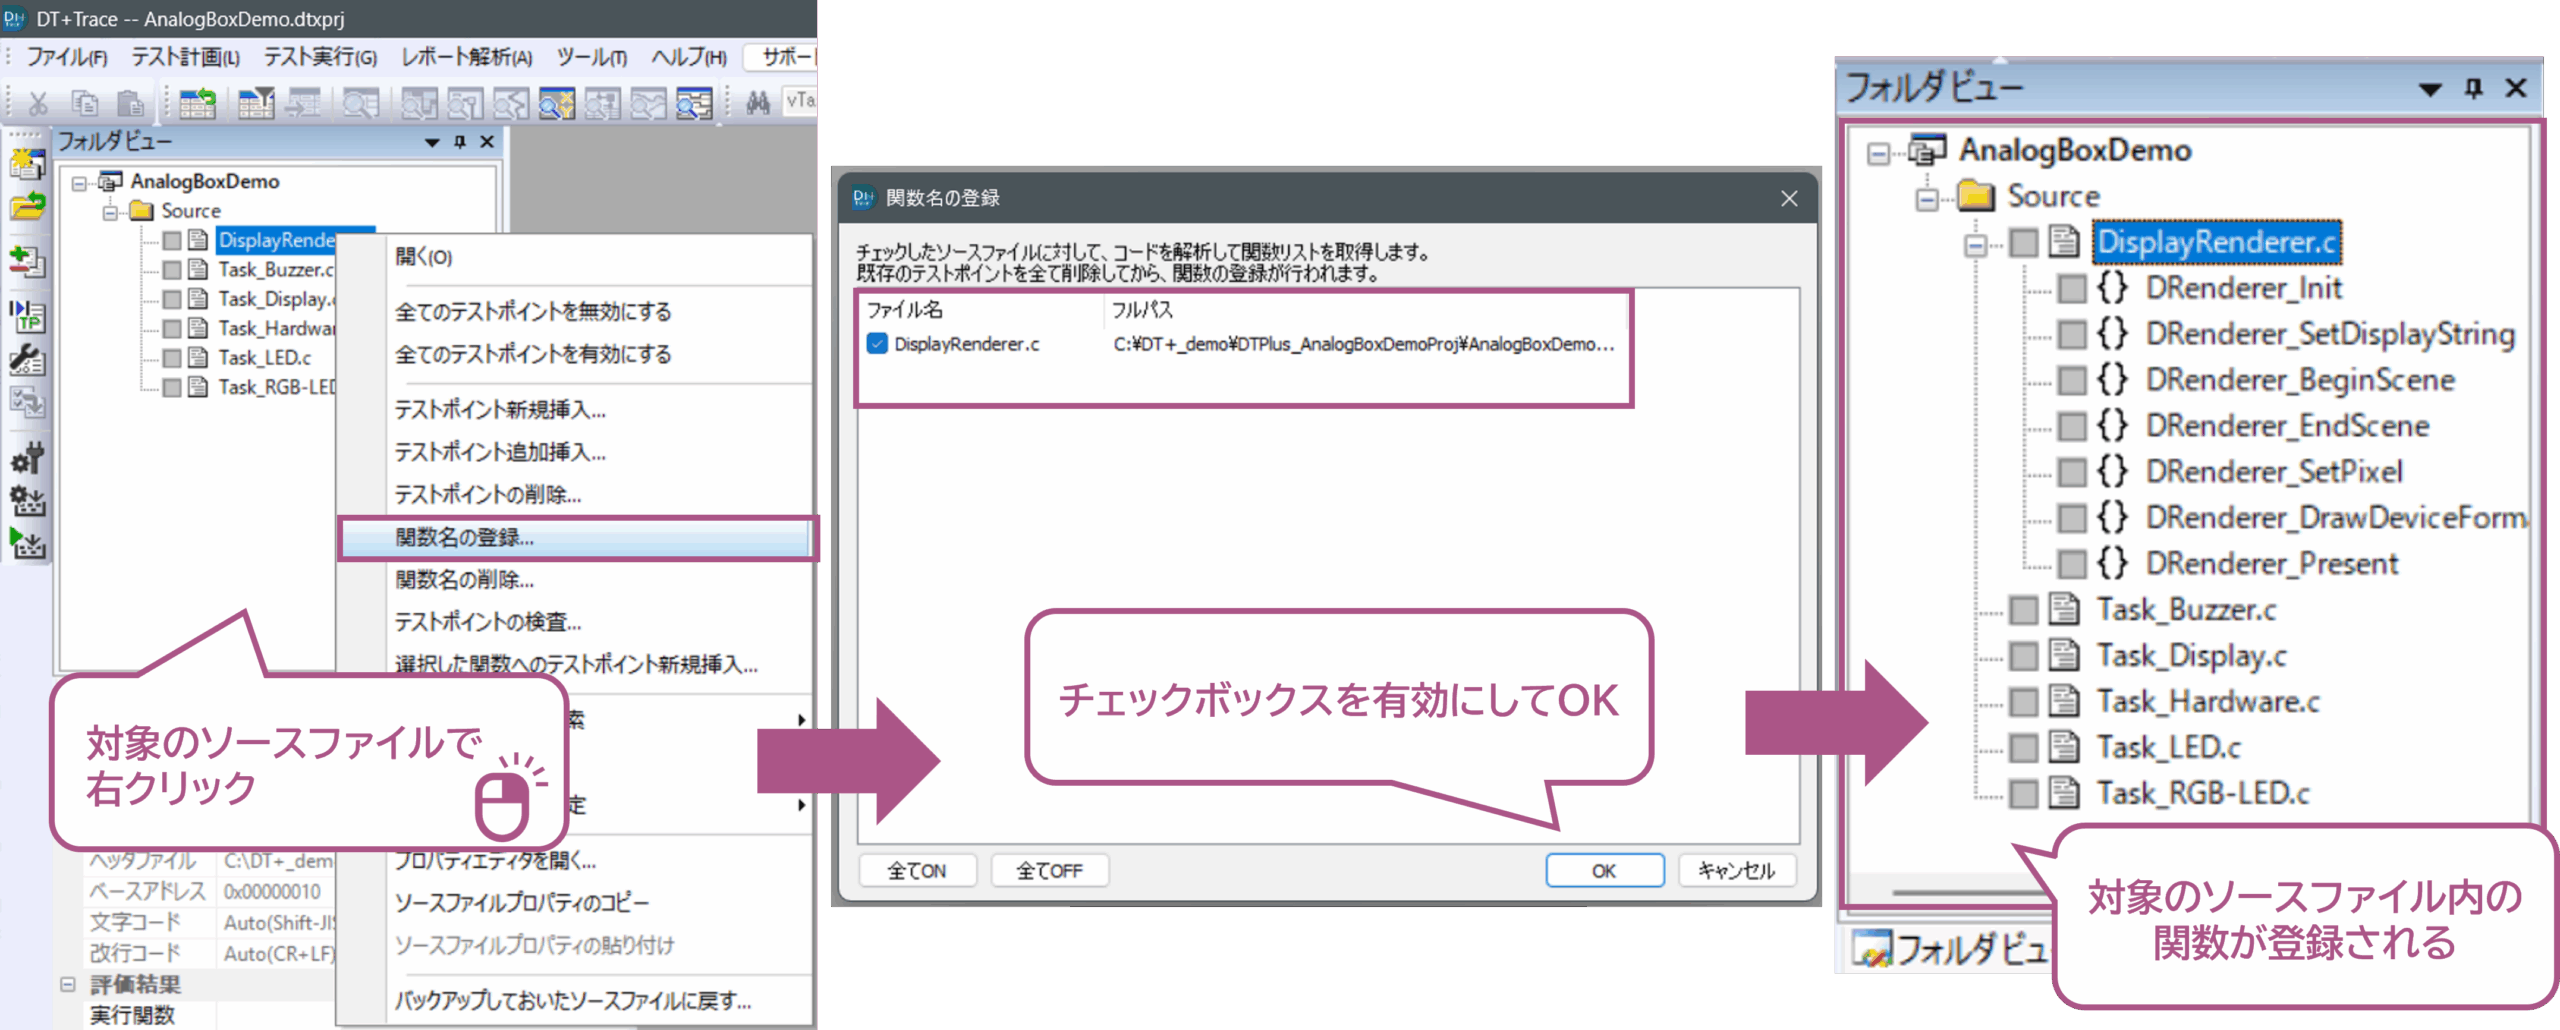The width and height of the screenshot is (2560, 1030).
Task: Click the Cut scissors icon in toolbar
Action: coord(38,102)
